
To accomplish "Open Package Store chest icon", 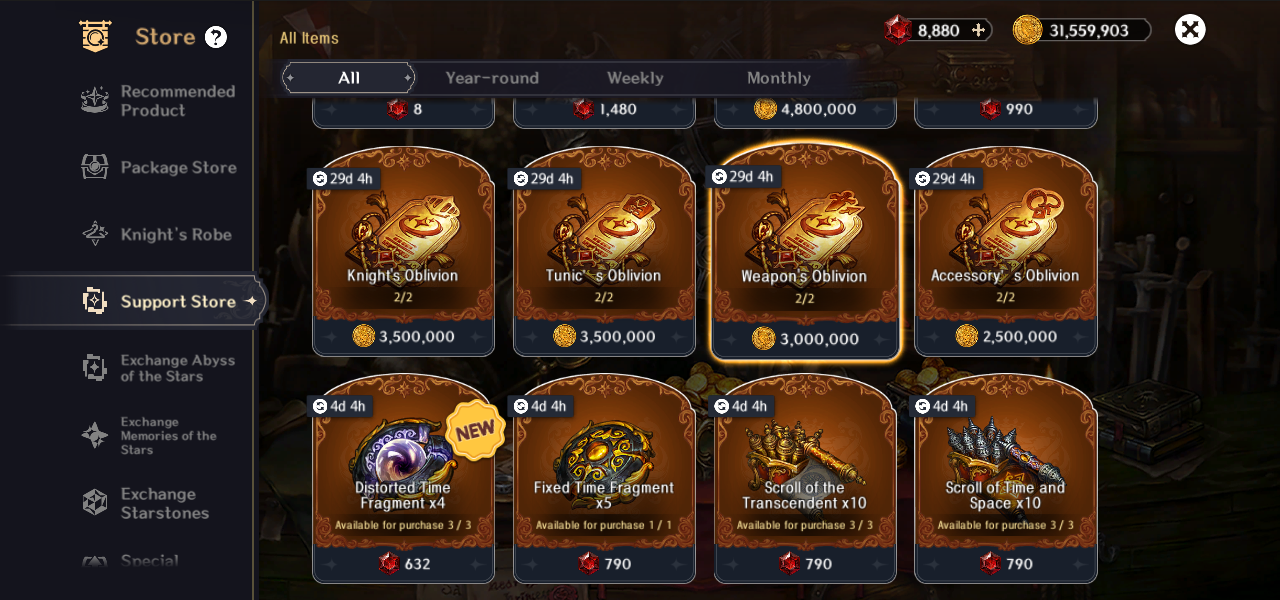I will pyautogui.click(x=95, y=167).
